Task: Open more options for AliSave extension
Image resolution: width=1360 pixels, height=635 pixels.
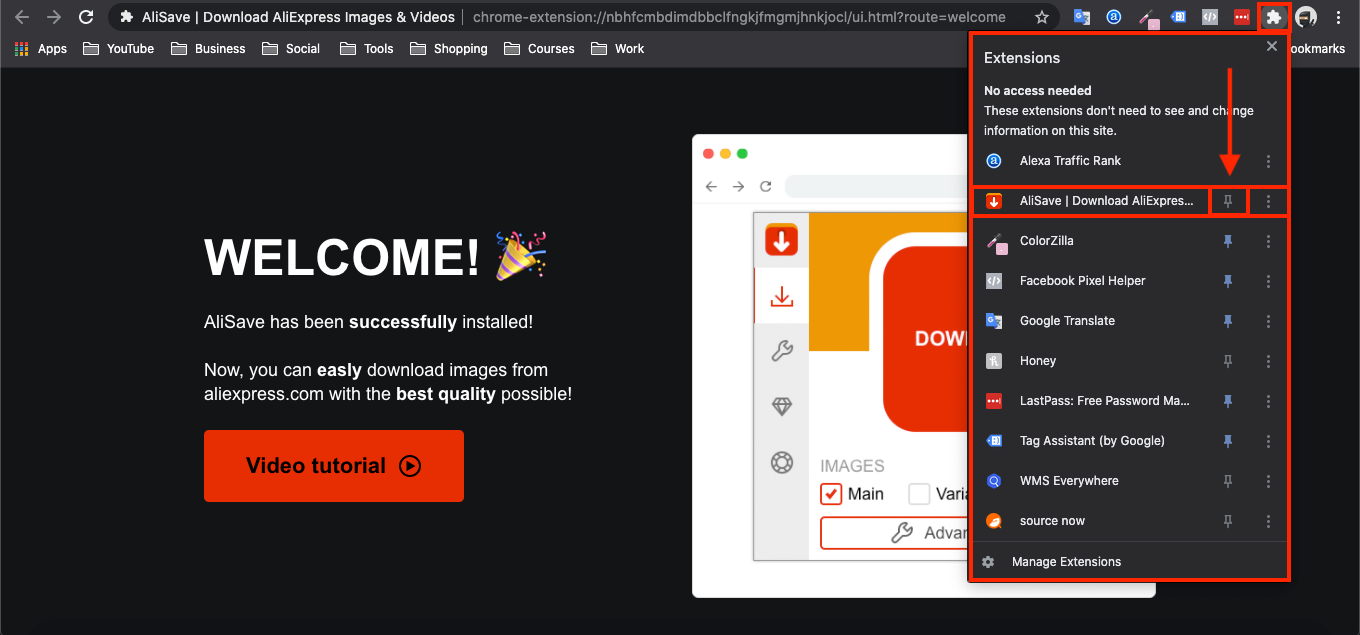Action: [x=1268, y=201]
